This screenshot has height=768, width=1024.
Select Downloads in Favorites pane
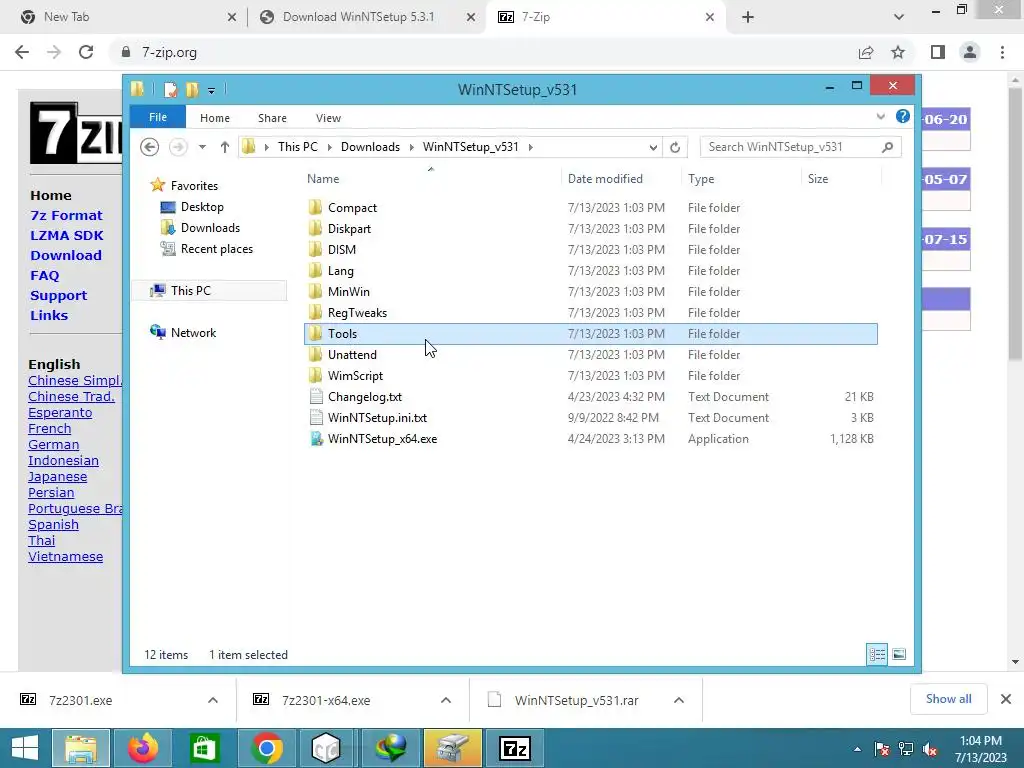coord(210,228)
